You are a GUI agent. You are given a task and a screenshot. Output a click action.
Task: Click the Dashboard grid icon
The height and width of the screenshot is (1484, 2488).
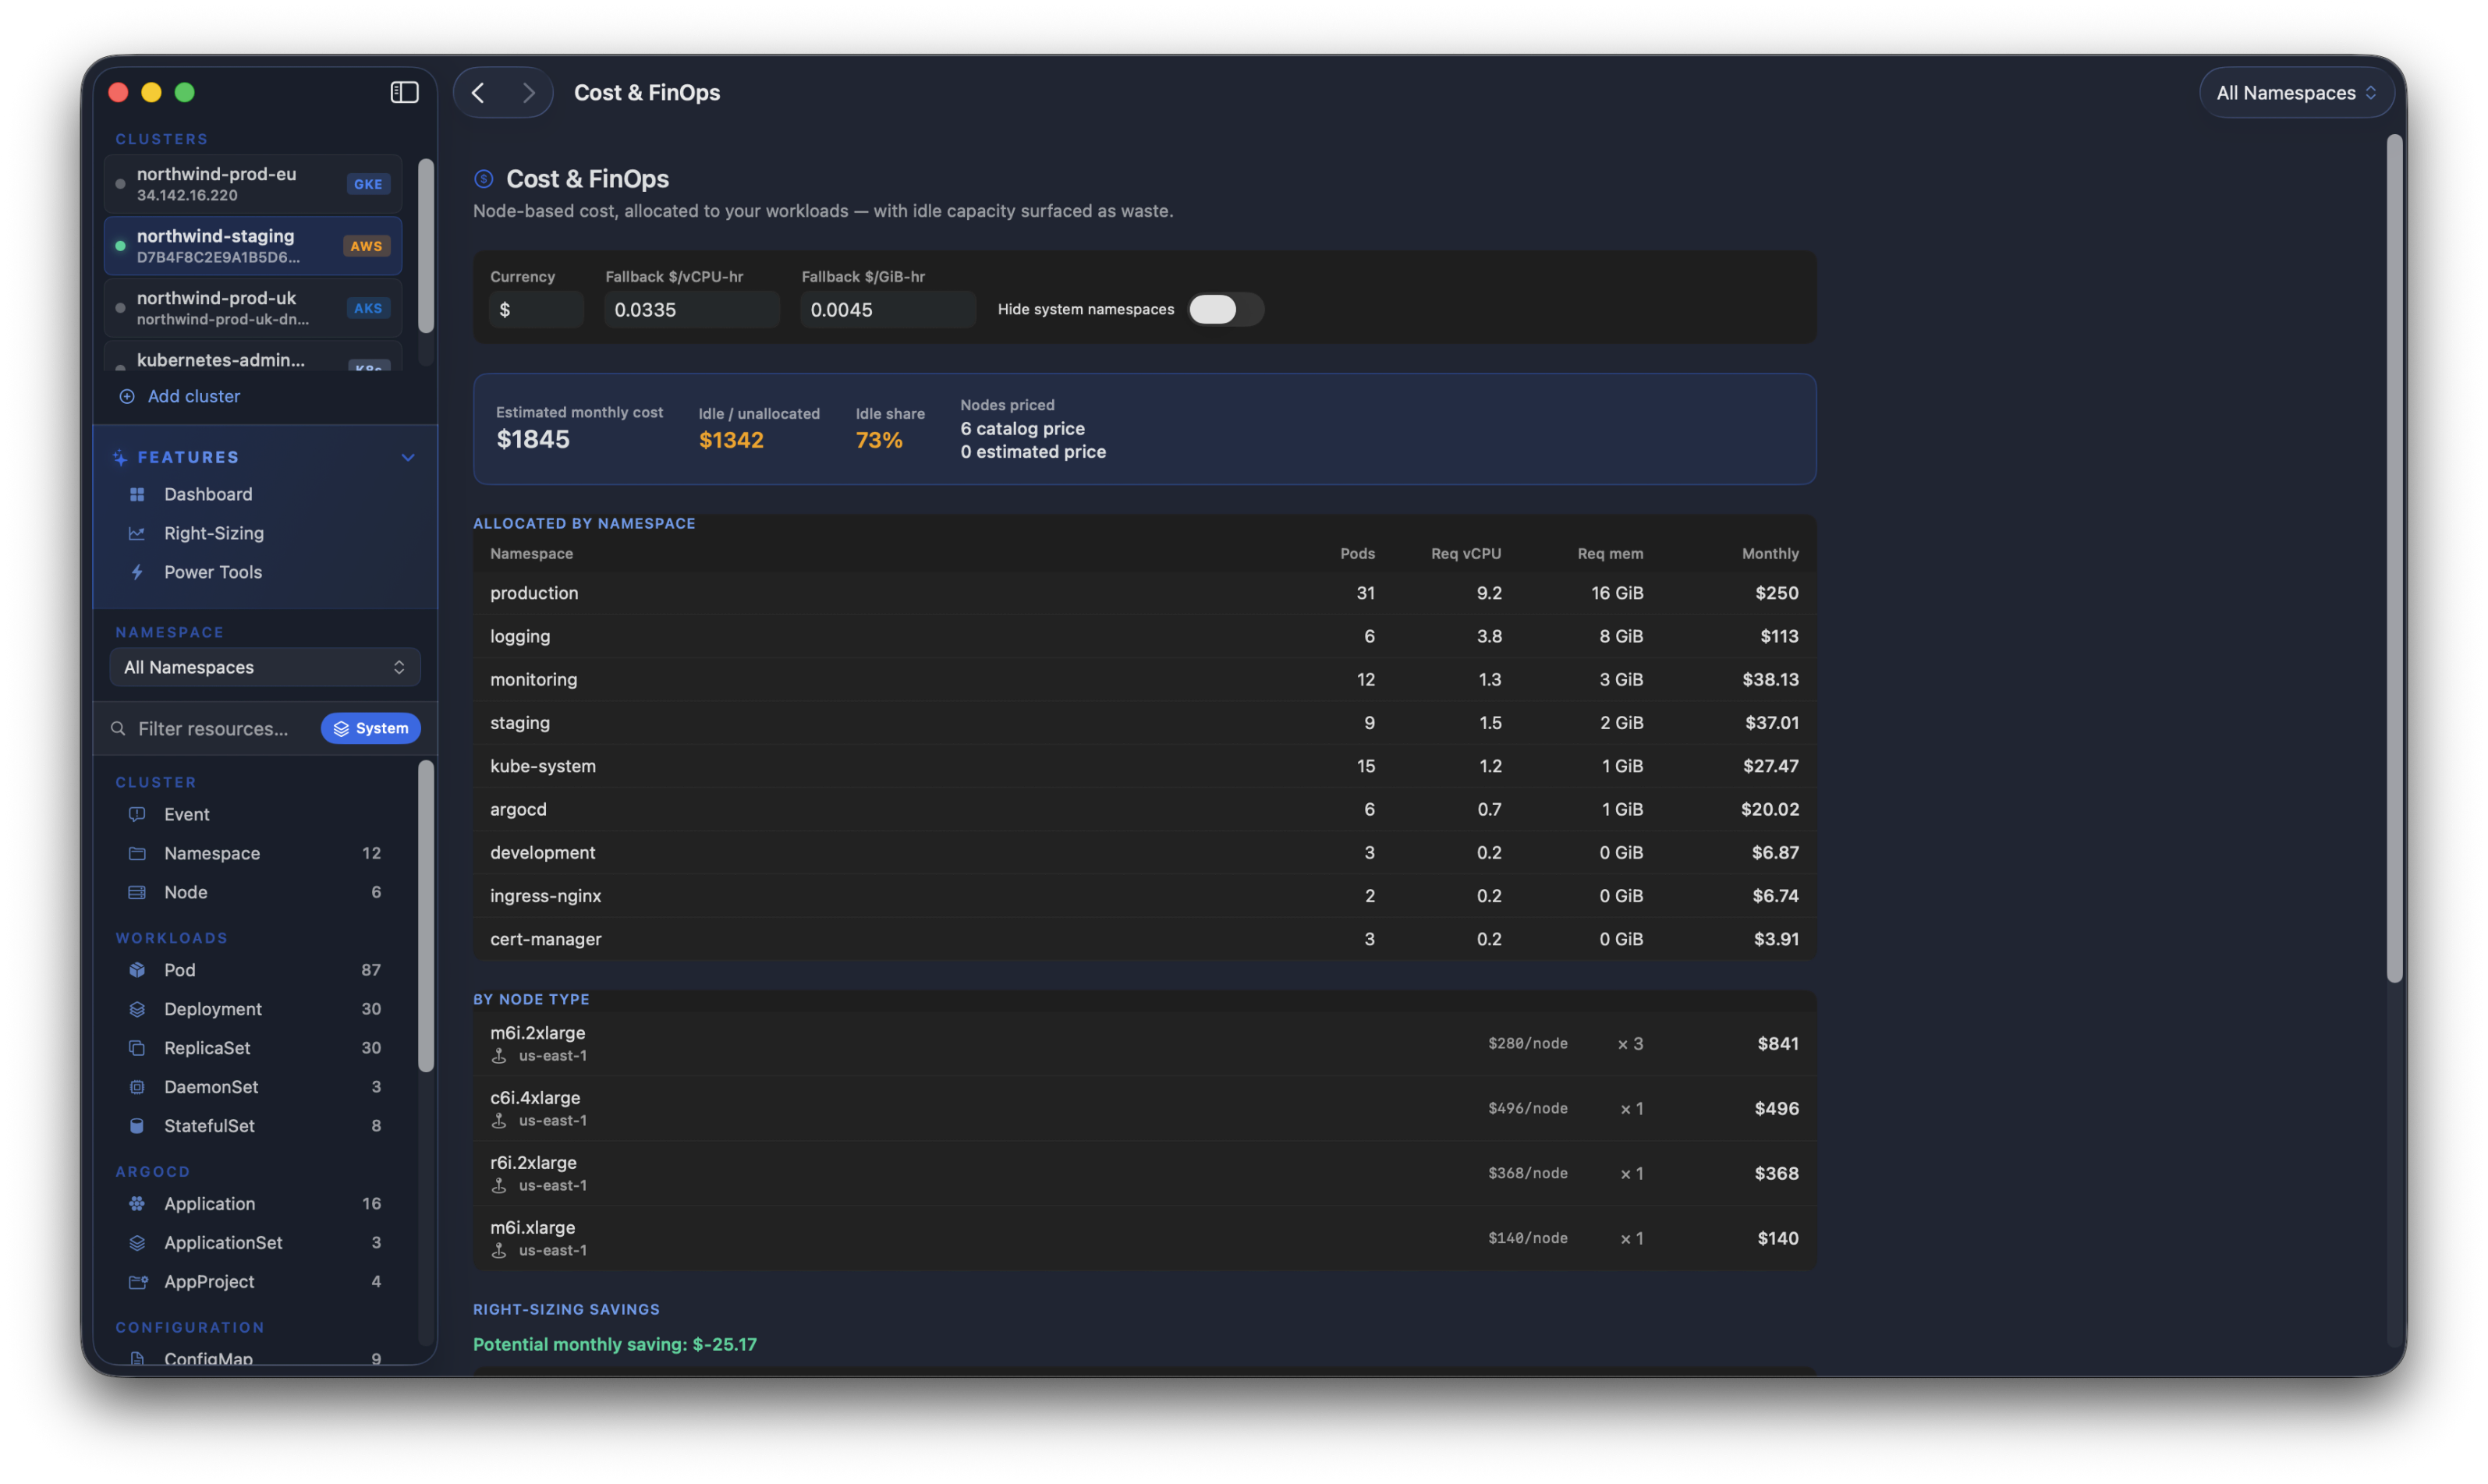[137, 494]
